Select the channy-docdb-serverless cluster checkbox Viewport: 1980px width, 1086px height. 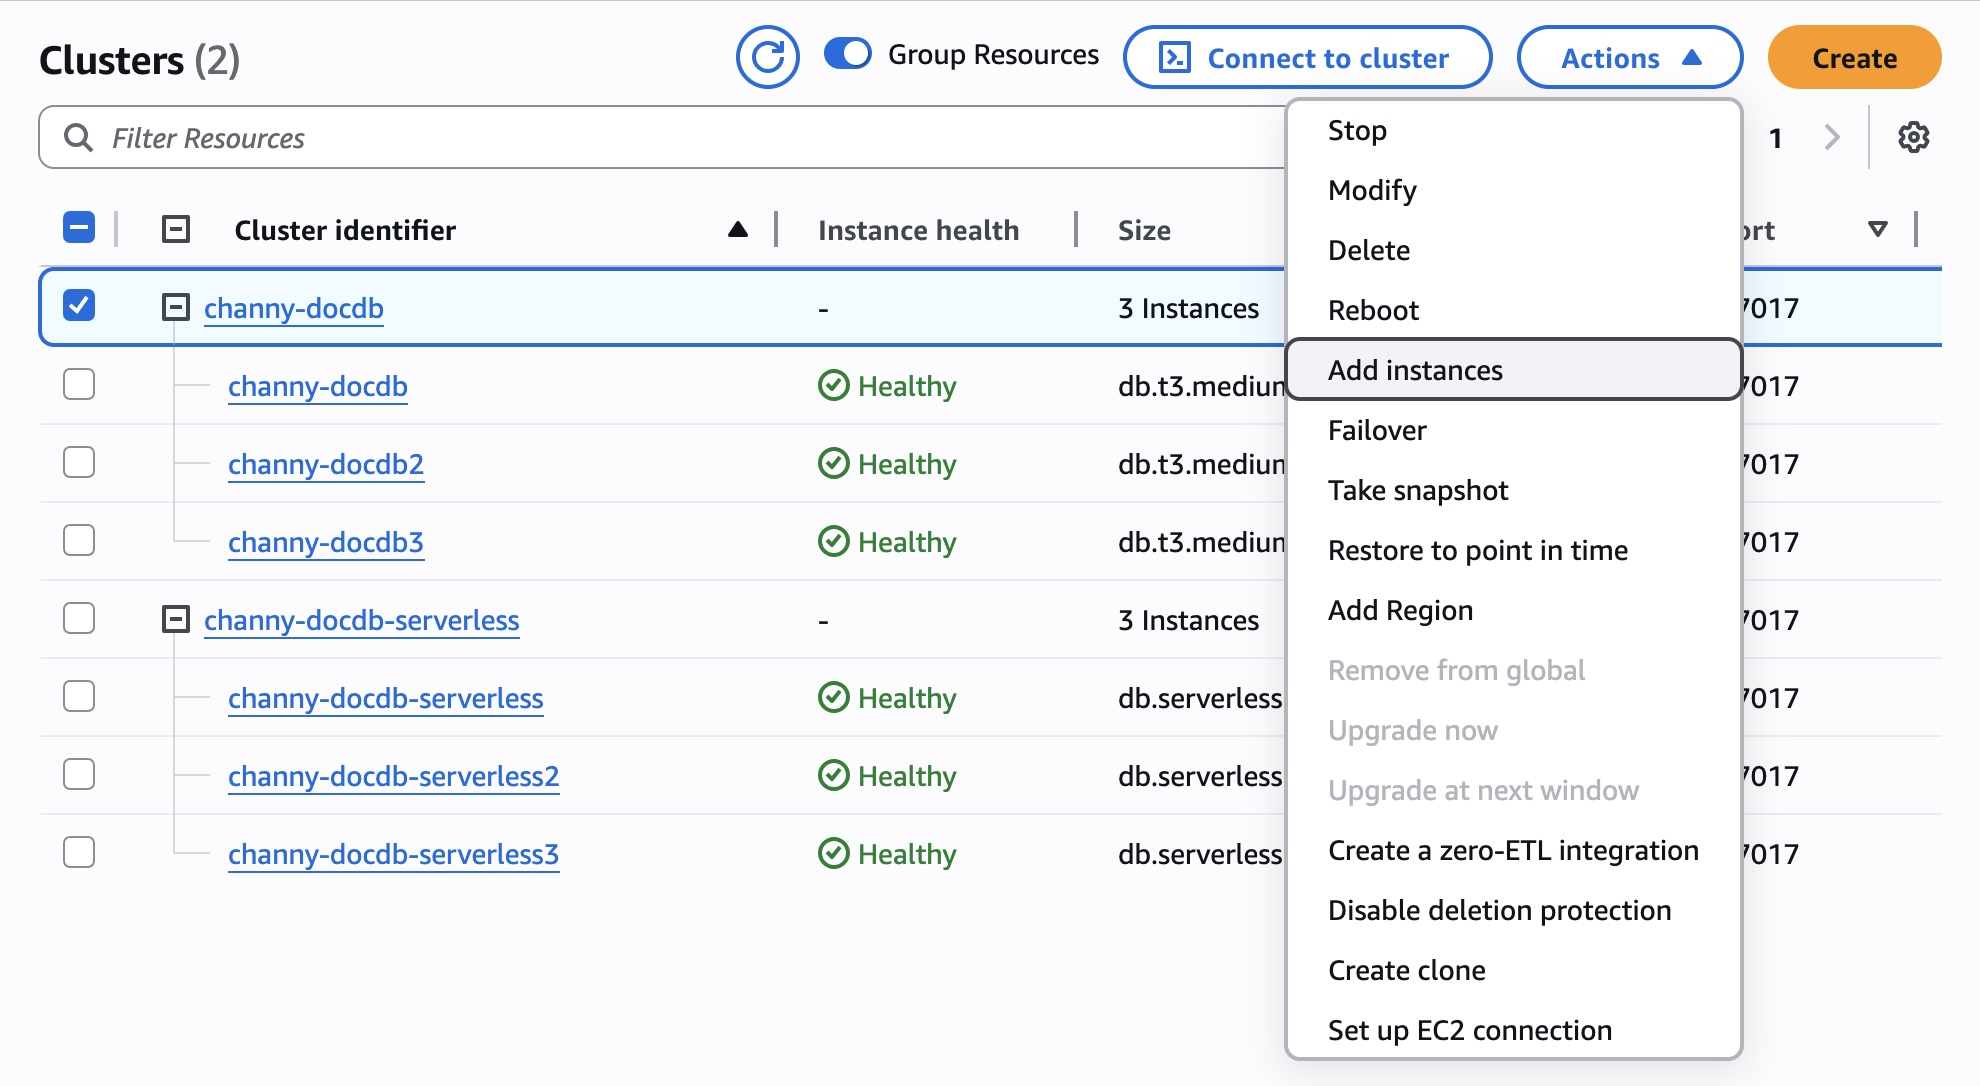[x=79, y=618]
